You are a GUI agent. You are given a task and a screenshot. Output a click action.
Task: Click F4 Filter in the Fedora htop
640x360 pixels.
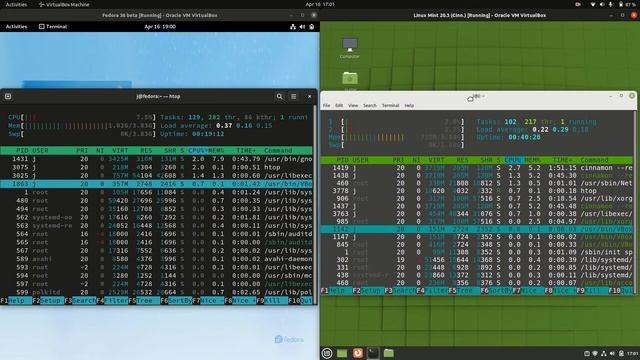(112, 300)
